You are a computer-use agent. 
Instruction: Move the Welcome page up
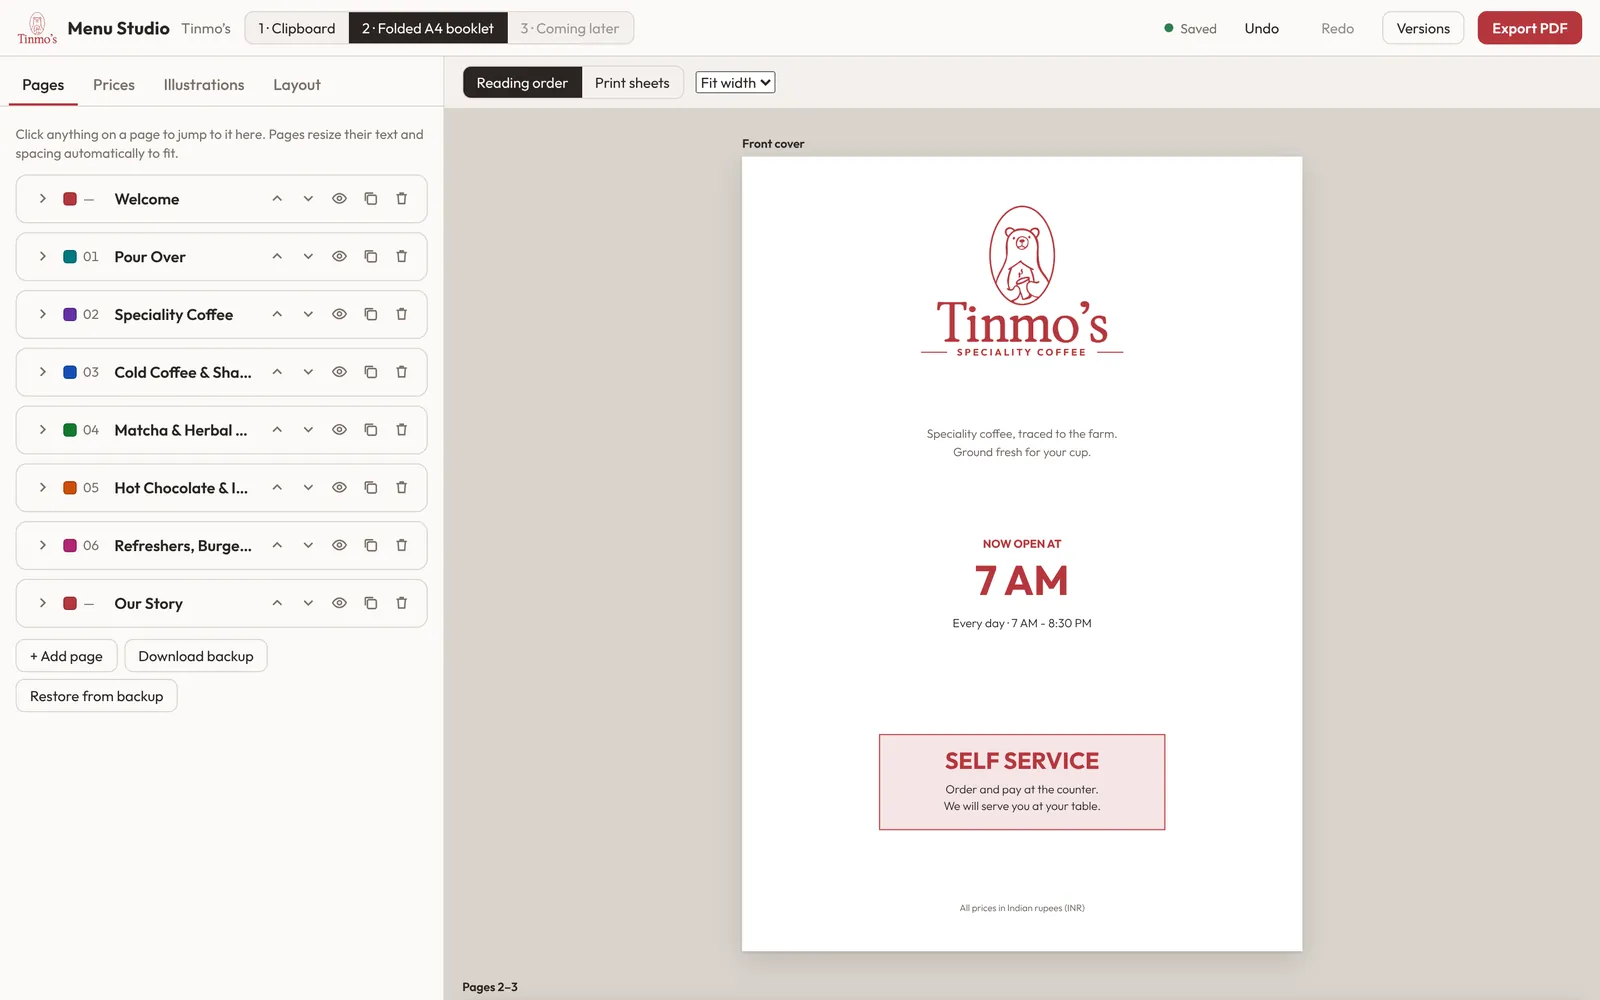pos(277,199)
